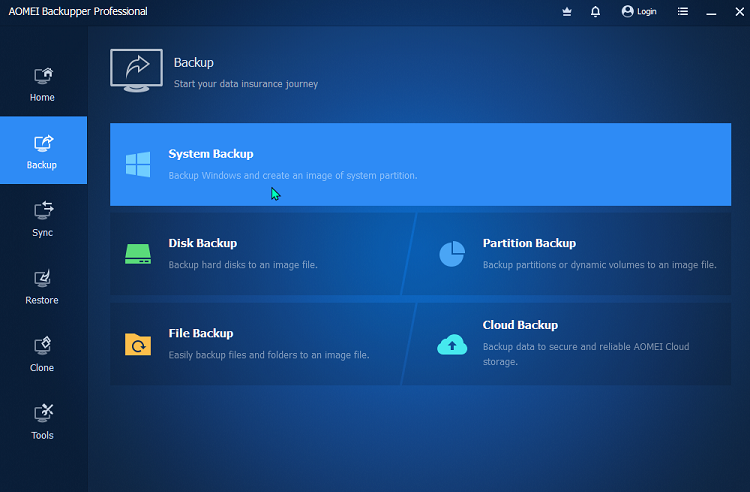This screenshot has width=750, height=492.
Task: Click the green Disk Backup drive icon
Action: tap(138, 254)
